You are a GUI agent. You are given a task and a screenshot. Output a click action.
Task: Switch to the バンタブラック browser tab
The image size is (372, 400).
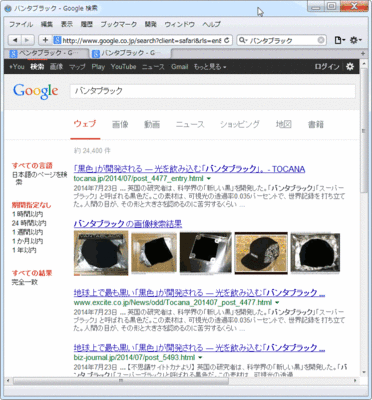click(130, 53)
